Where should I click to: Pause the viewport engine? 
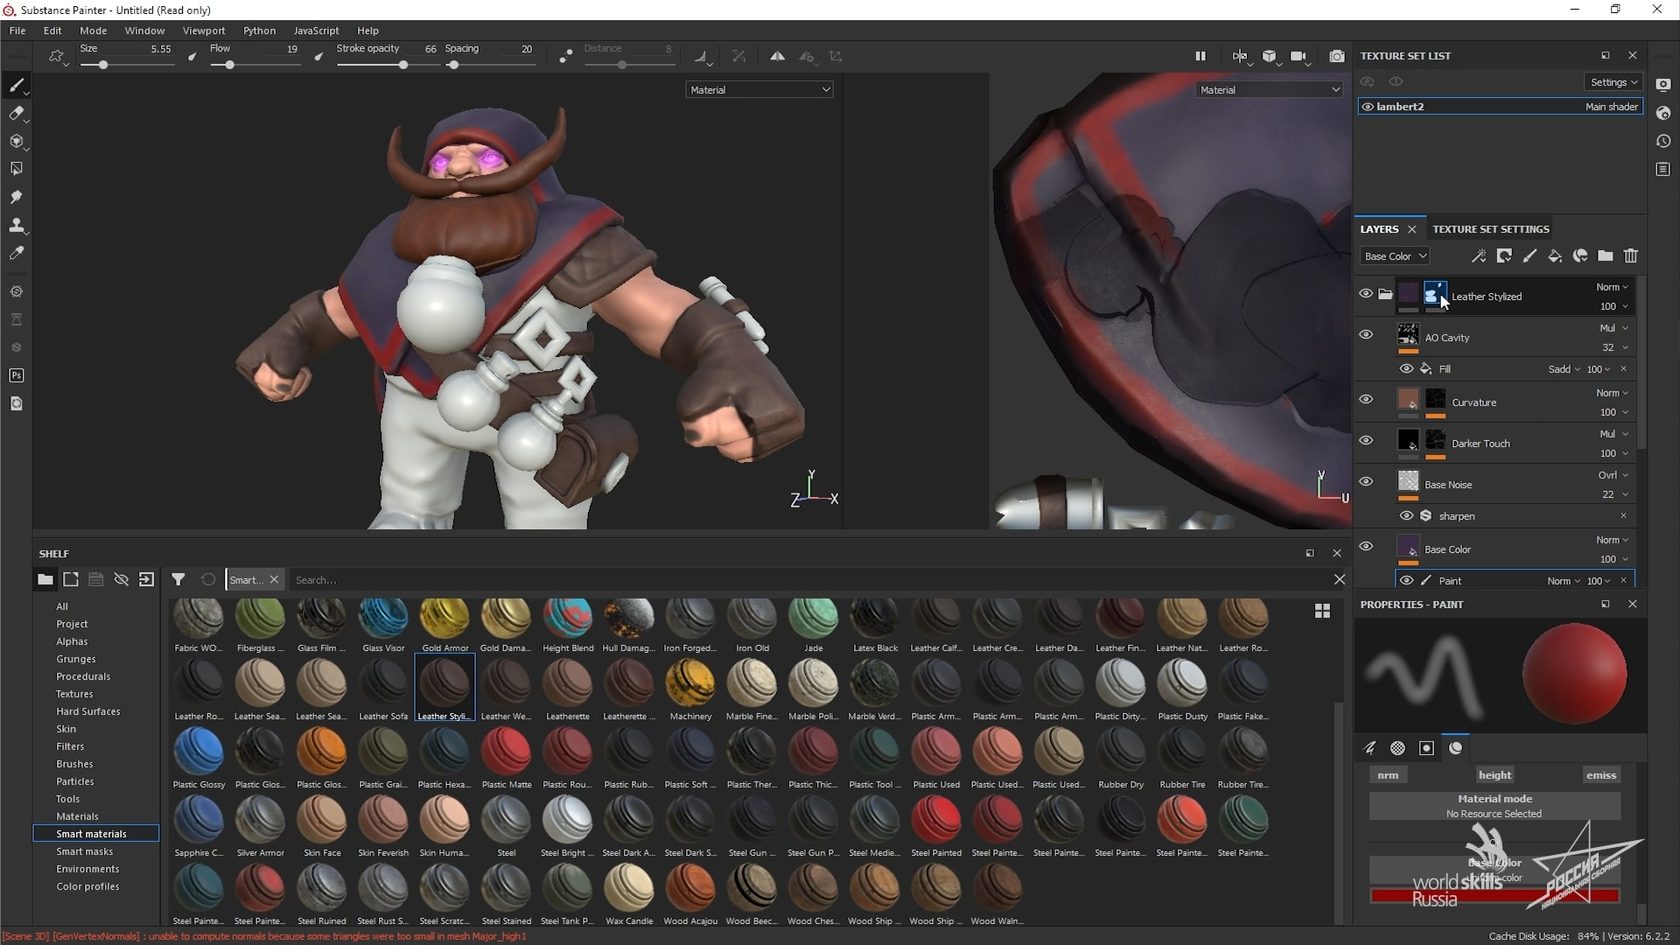coord(1200,56)
